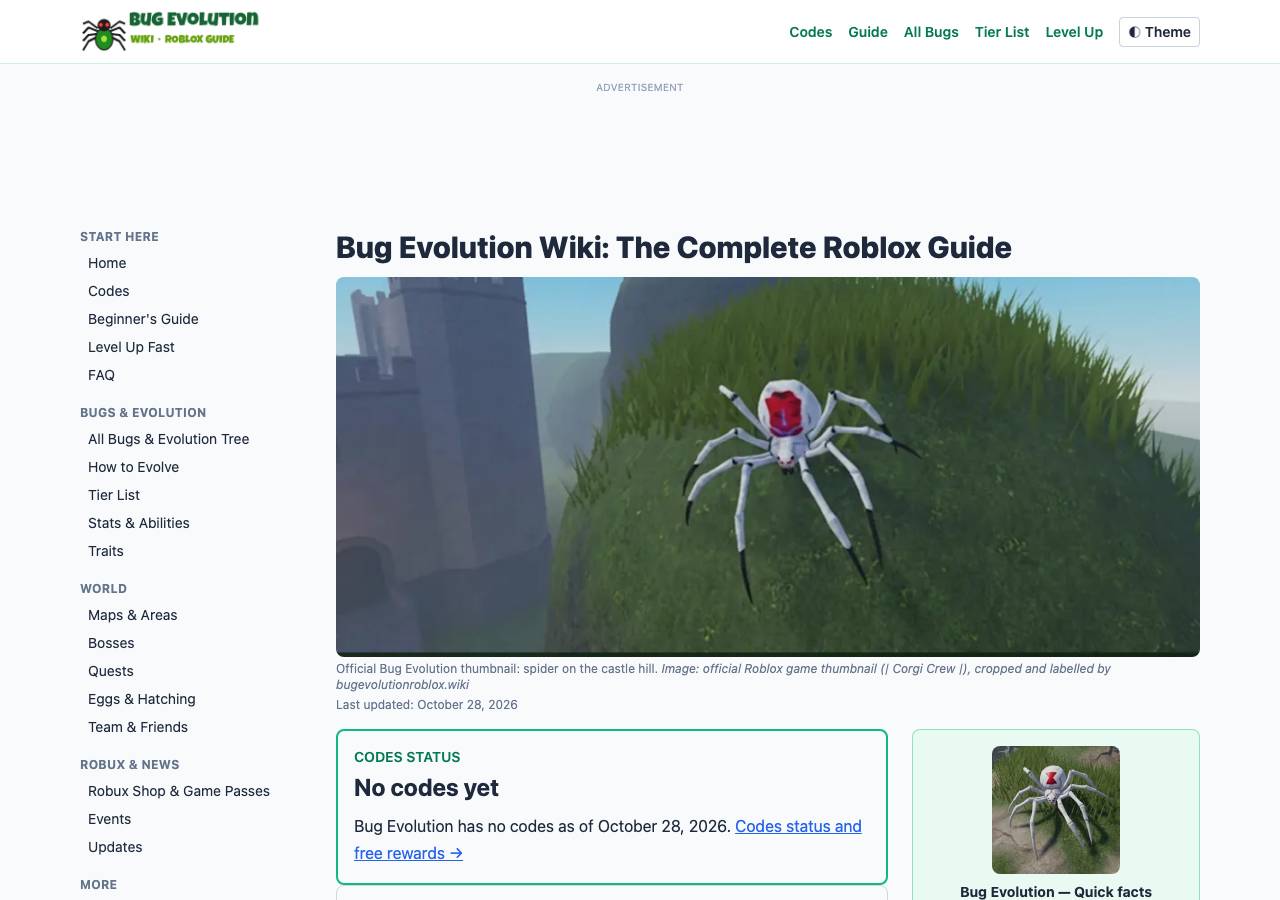Open Level Up in the top navigation
The width and height of the screenshot is (1280, 900).
click(1074, 32)
